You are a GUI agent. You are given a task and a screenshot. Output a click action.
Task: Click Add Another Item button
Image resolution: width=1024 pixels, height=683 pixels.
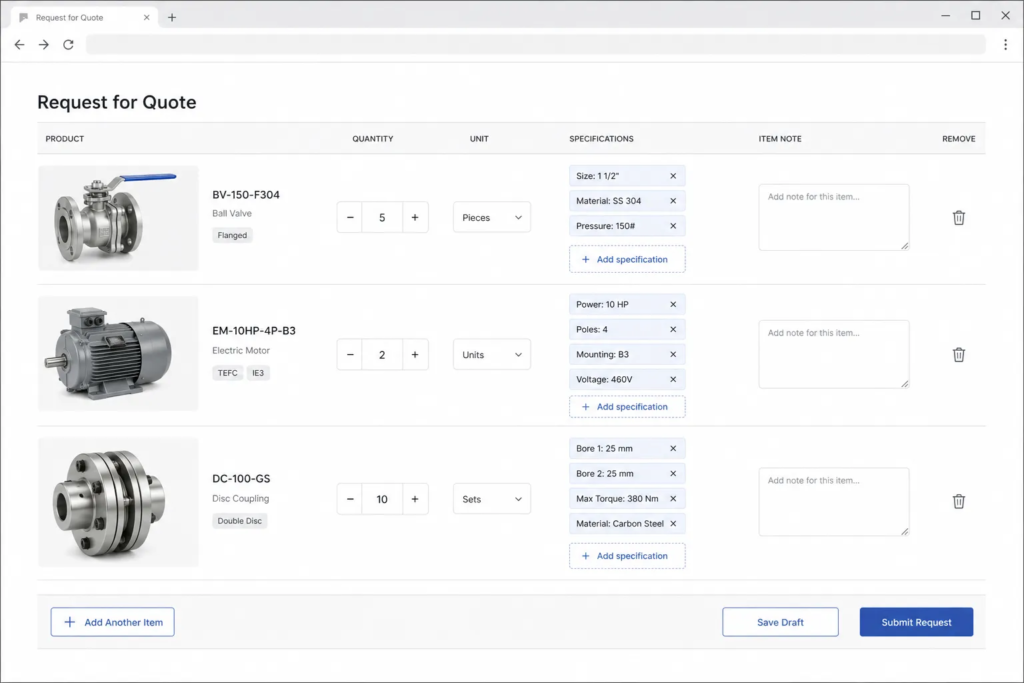[112, 622]
